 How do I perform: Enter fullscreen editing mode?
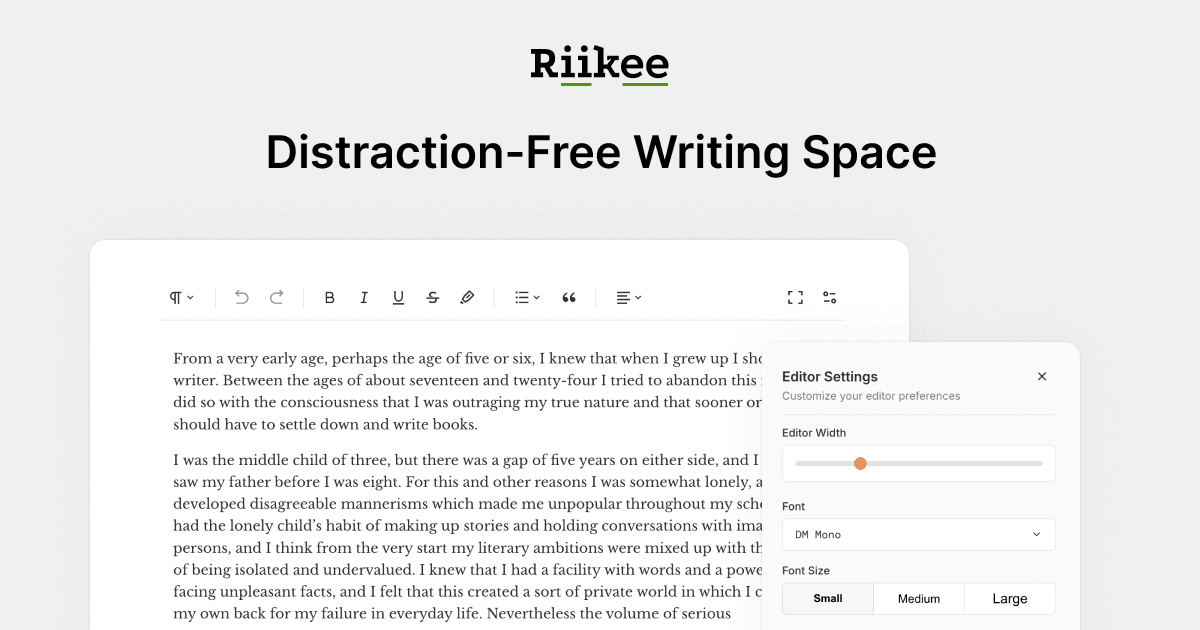(795, 297)
